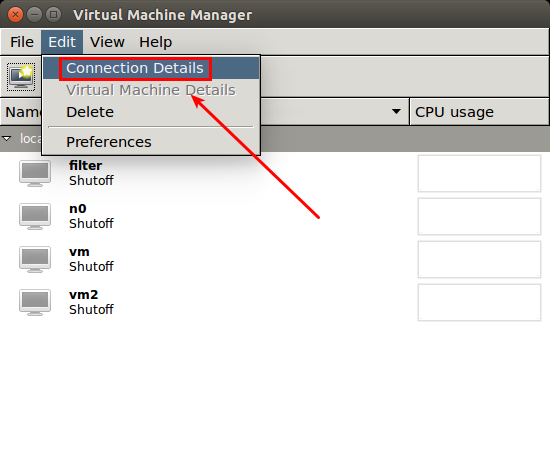Click the filter VM CPU usage graph
550x449 pixels.
pyautogui.click(x=479, y=174)
